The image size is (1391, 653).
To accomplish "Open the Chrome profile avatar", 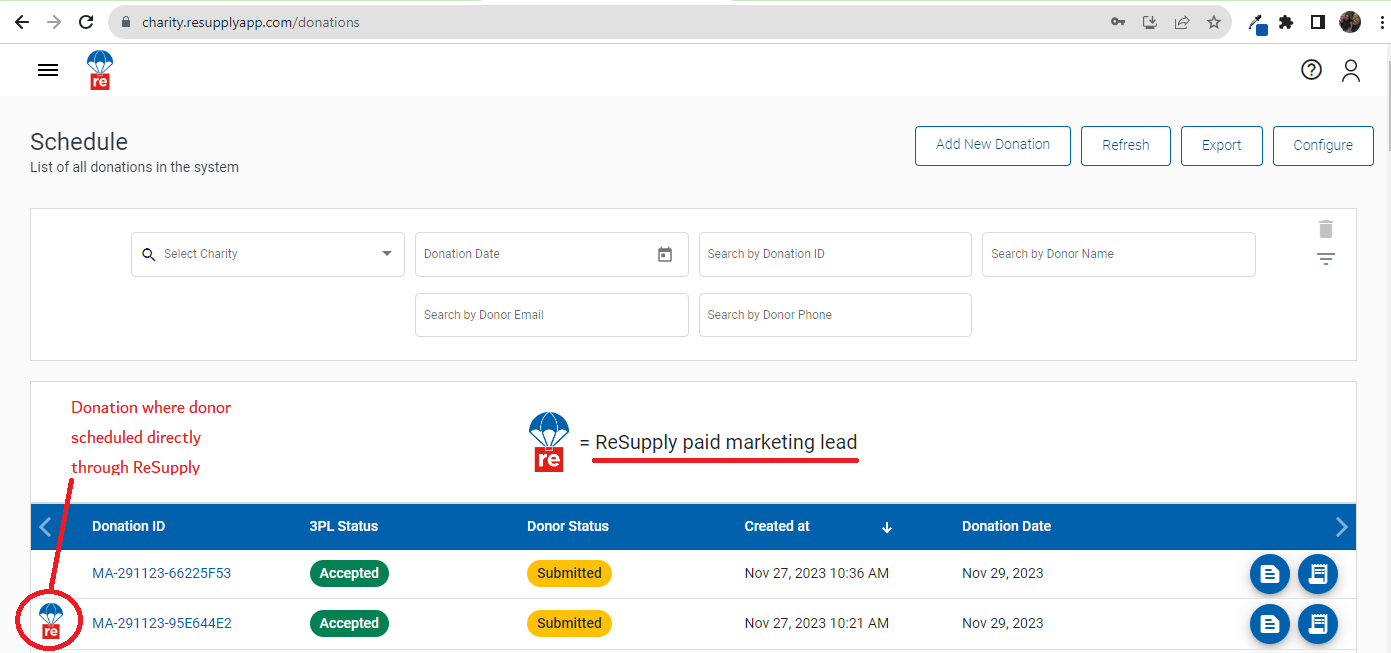I will (1350, 22).
